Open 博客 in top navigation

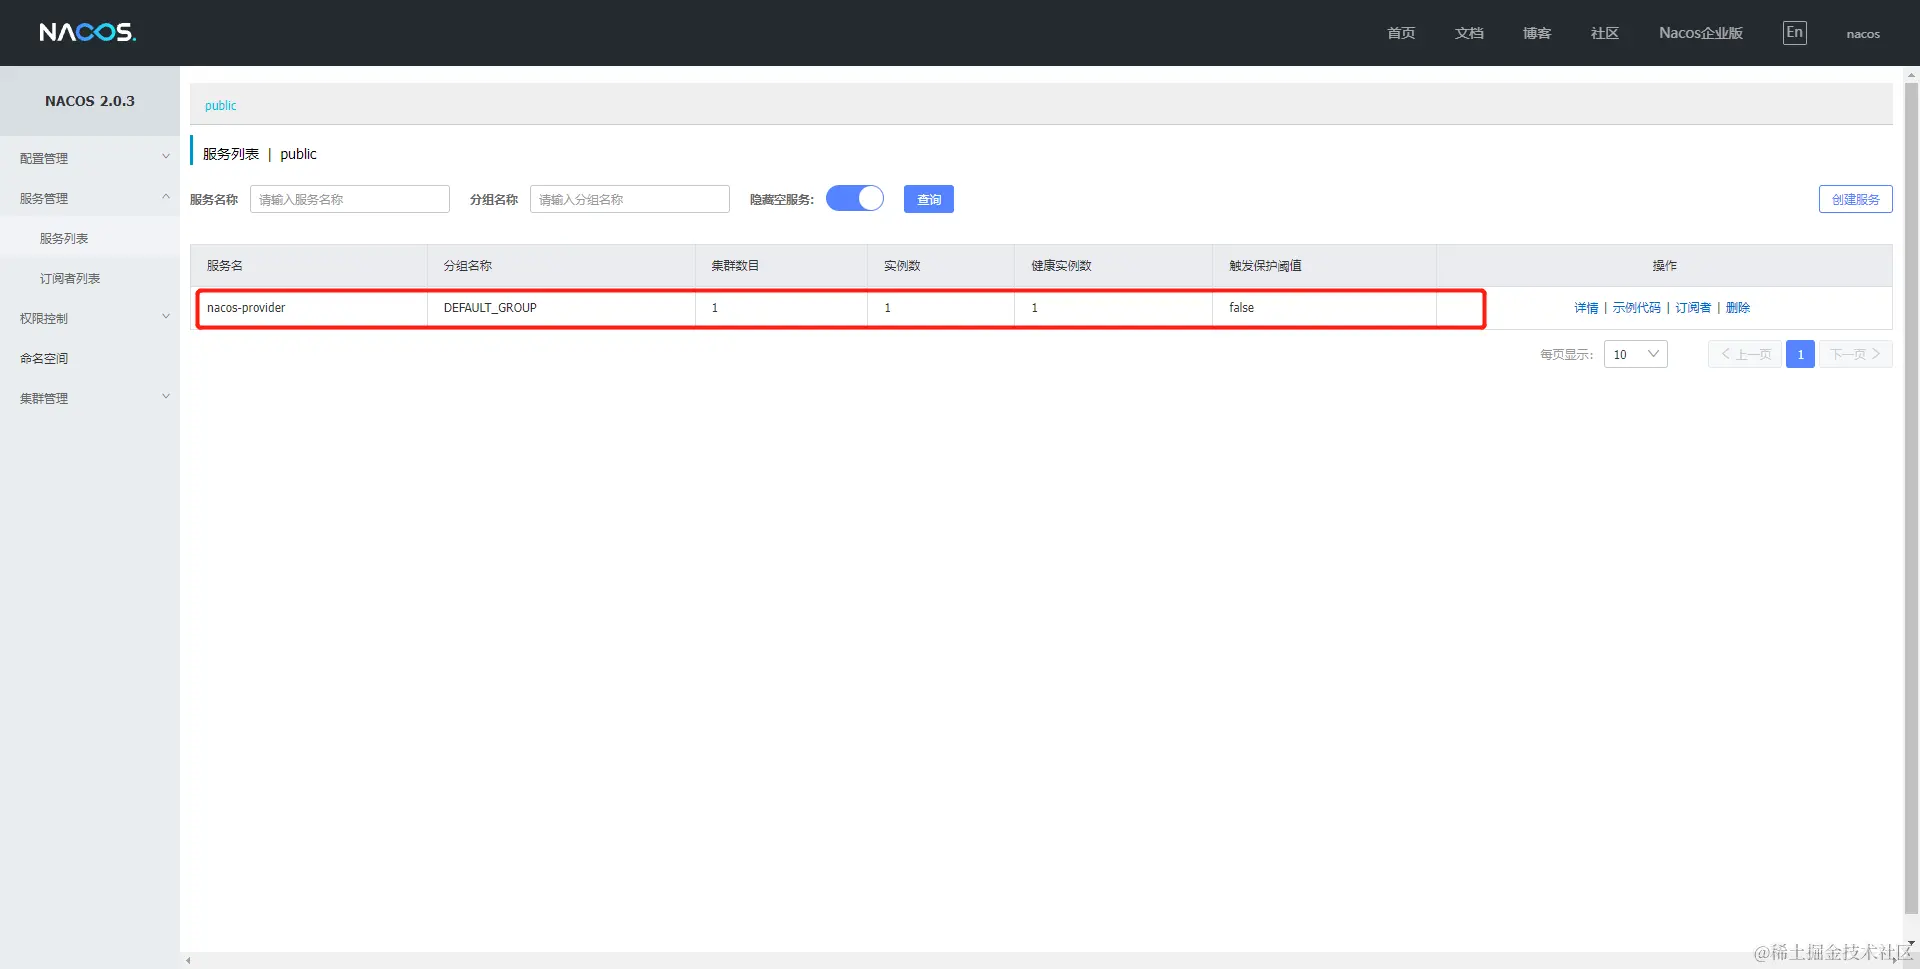1537,33
